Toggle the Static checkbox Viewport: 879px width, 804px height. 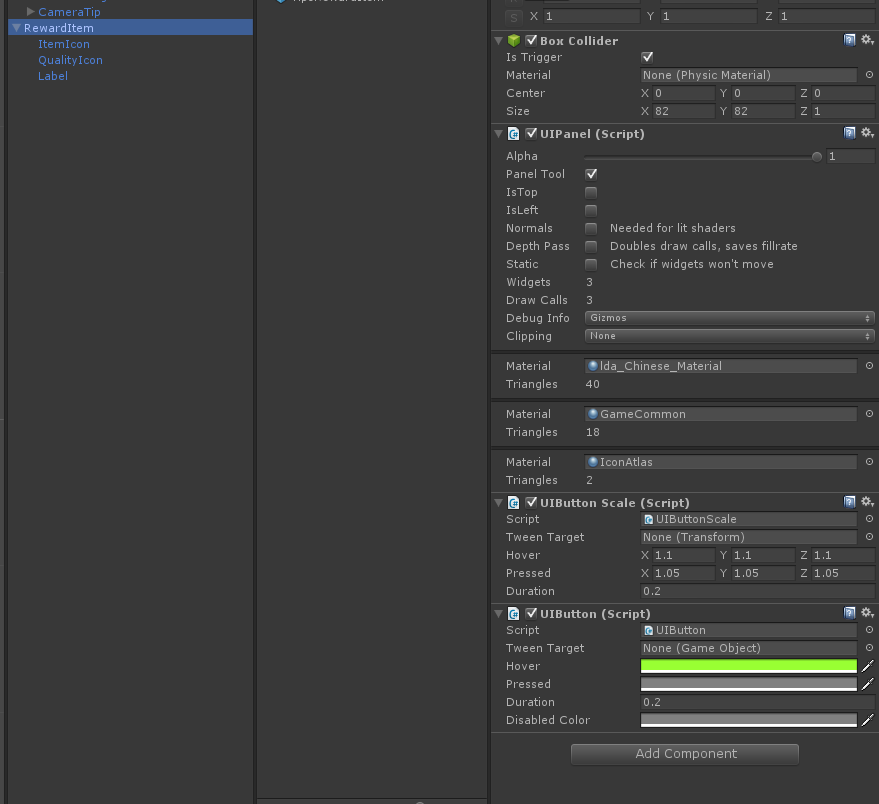click(591, 264)
